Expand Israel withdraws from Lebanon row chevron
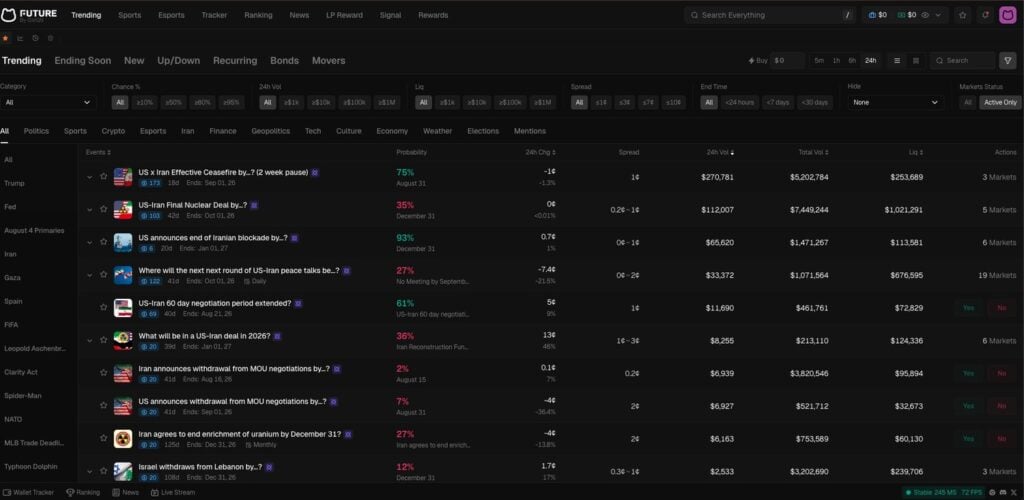The image size is (1024, 500). 89,471
